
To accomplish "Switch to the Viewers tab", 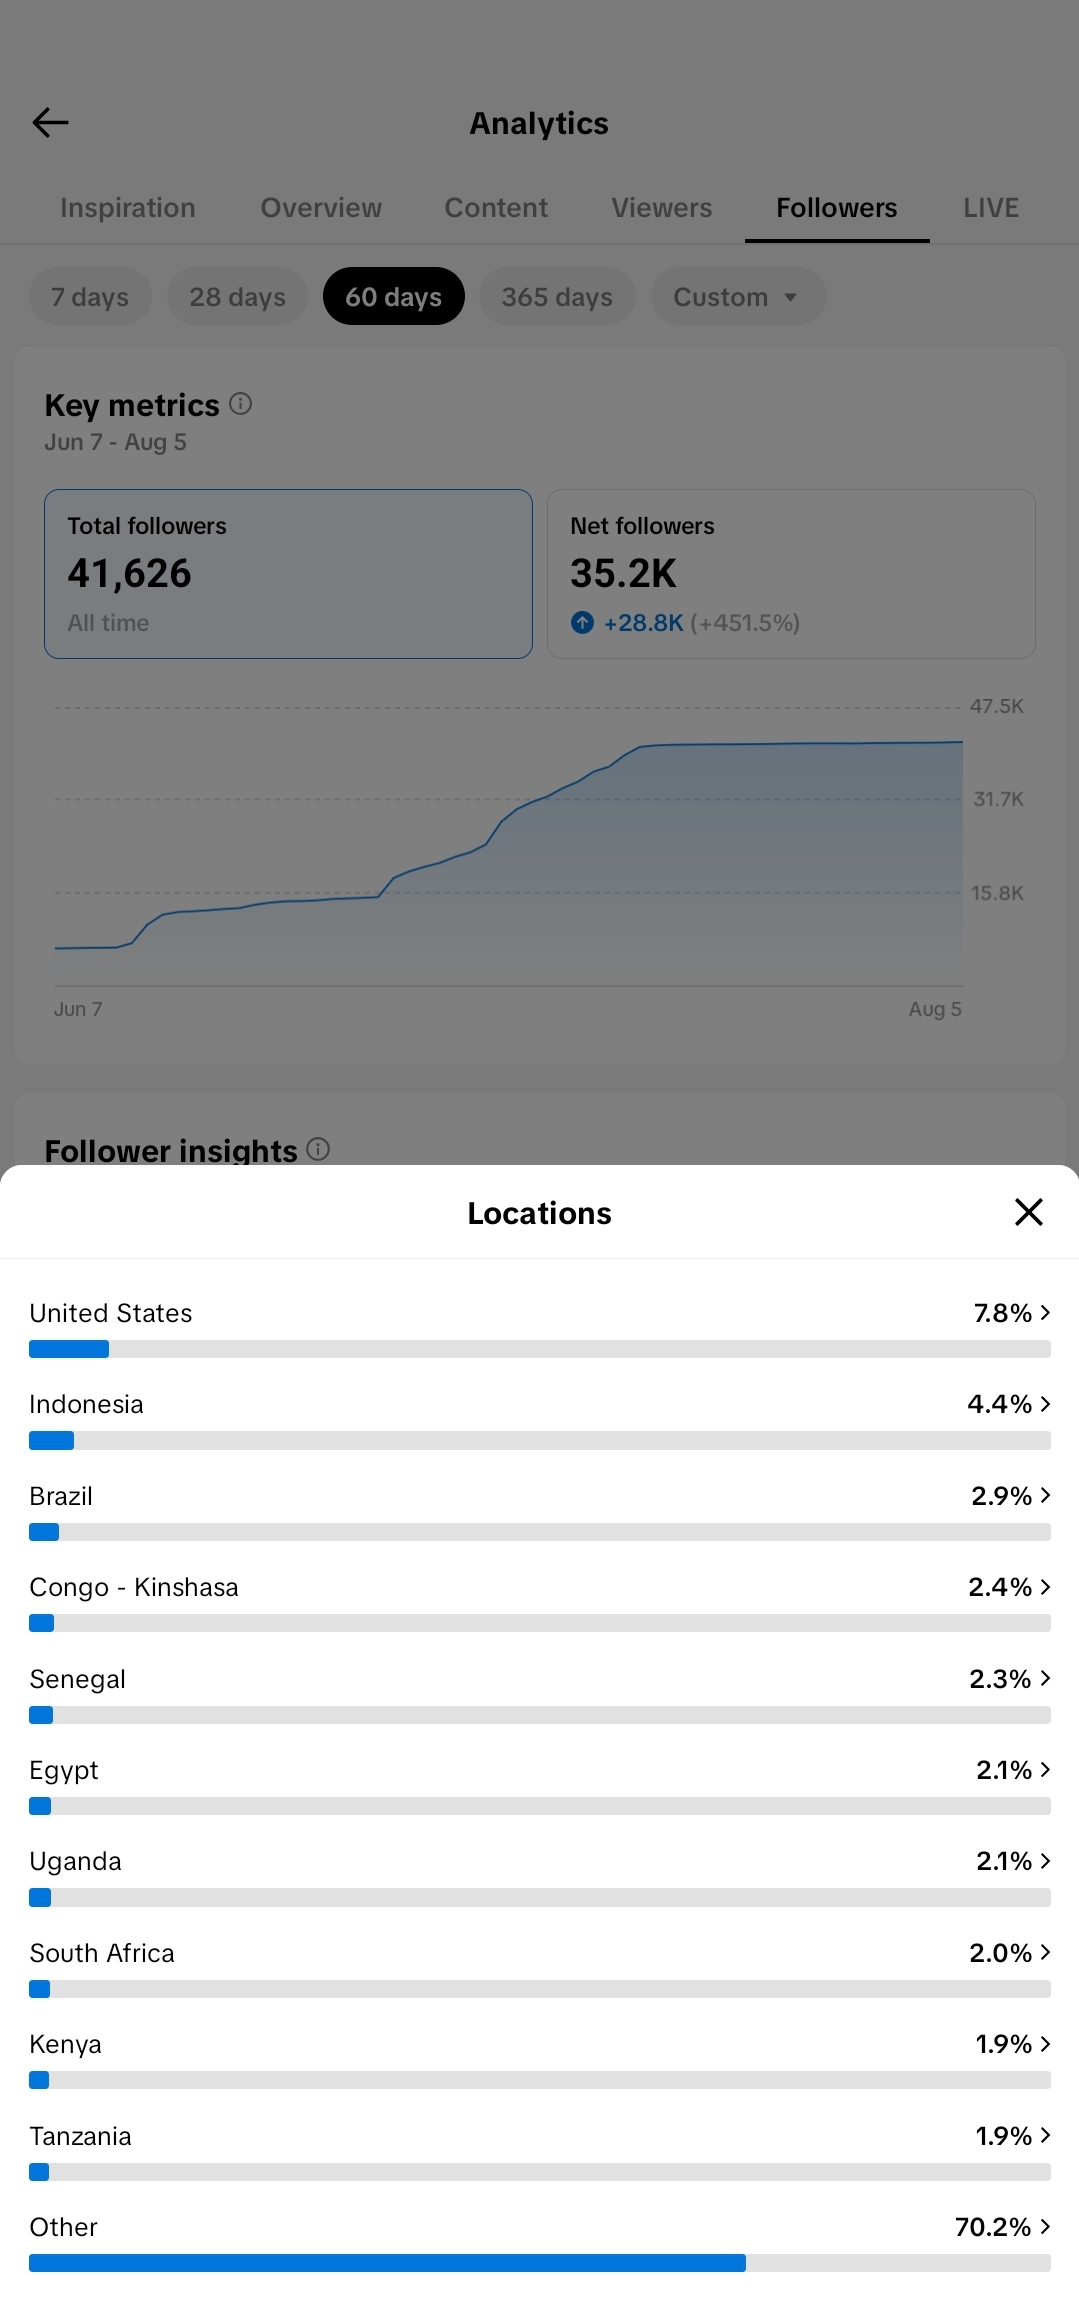I will pyautogui.click(x=662, y=208).
